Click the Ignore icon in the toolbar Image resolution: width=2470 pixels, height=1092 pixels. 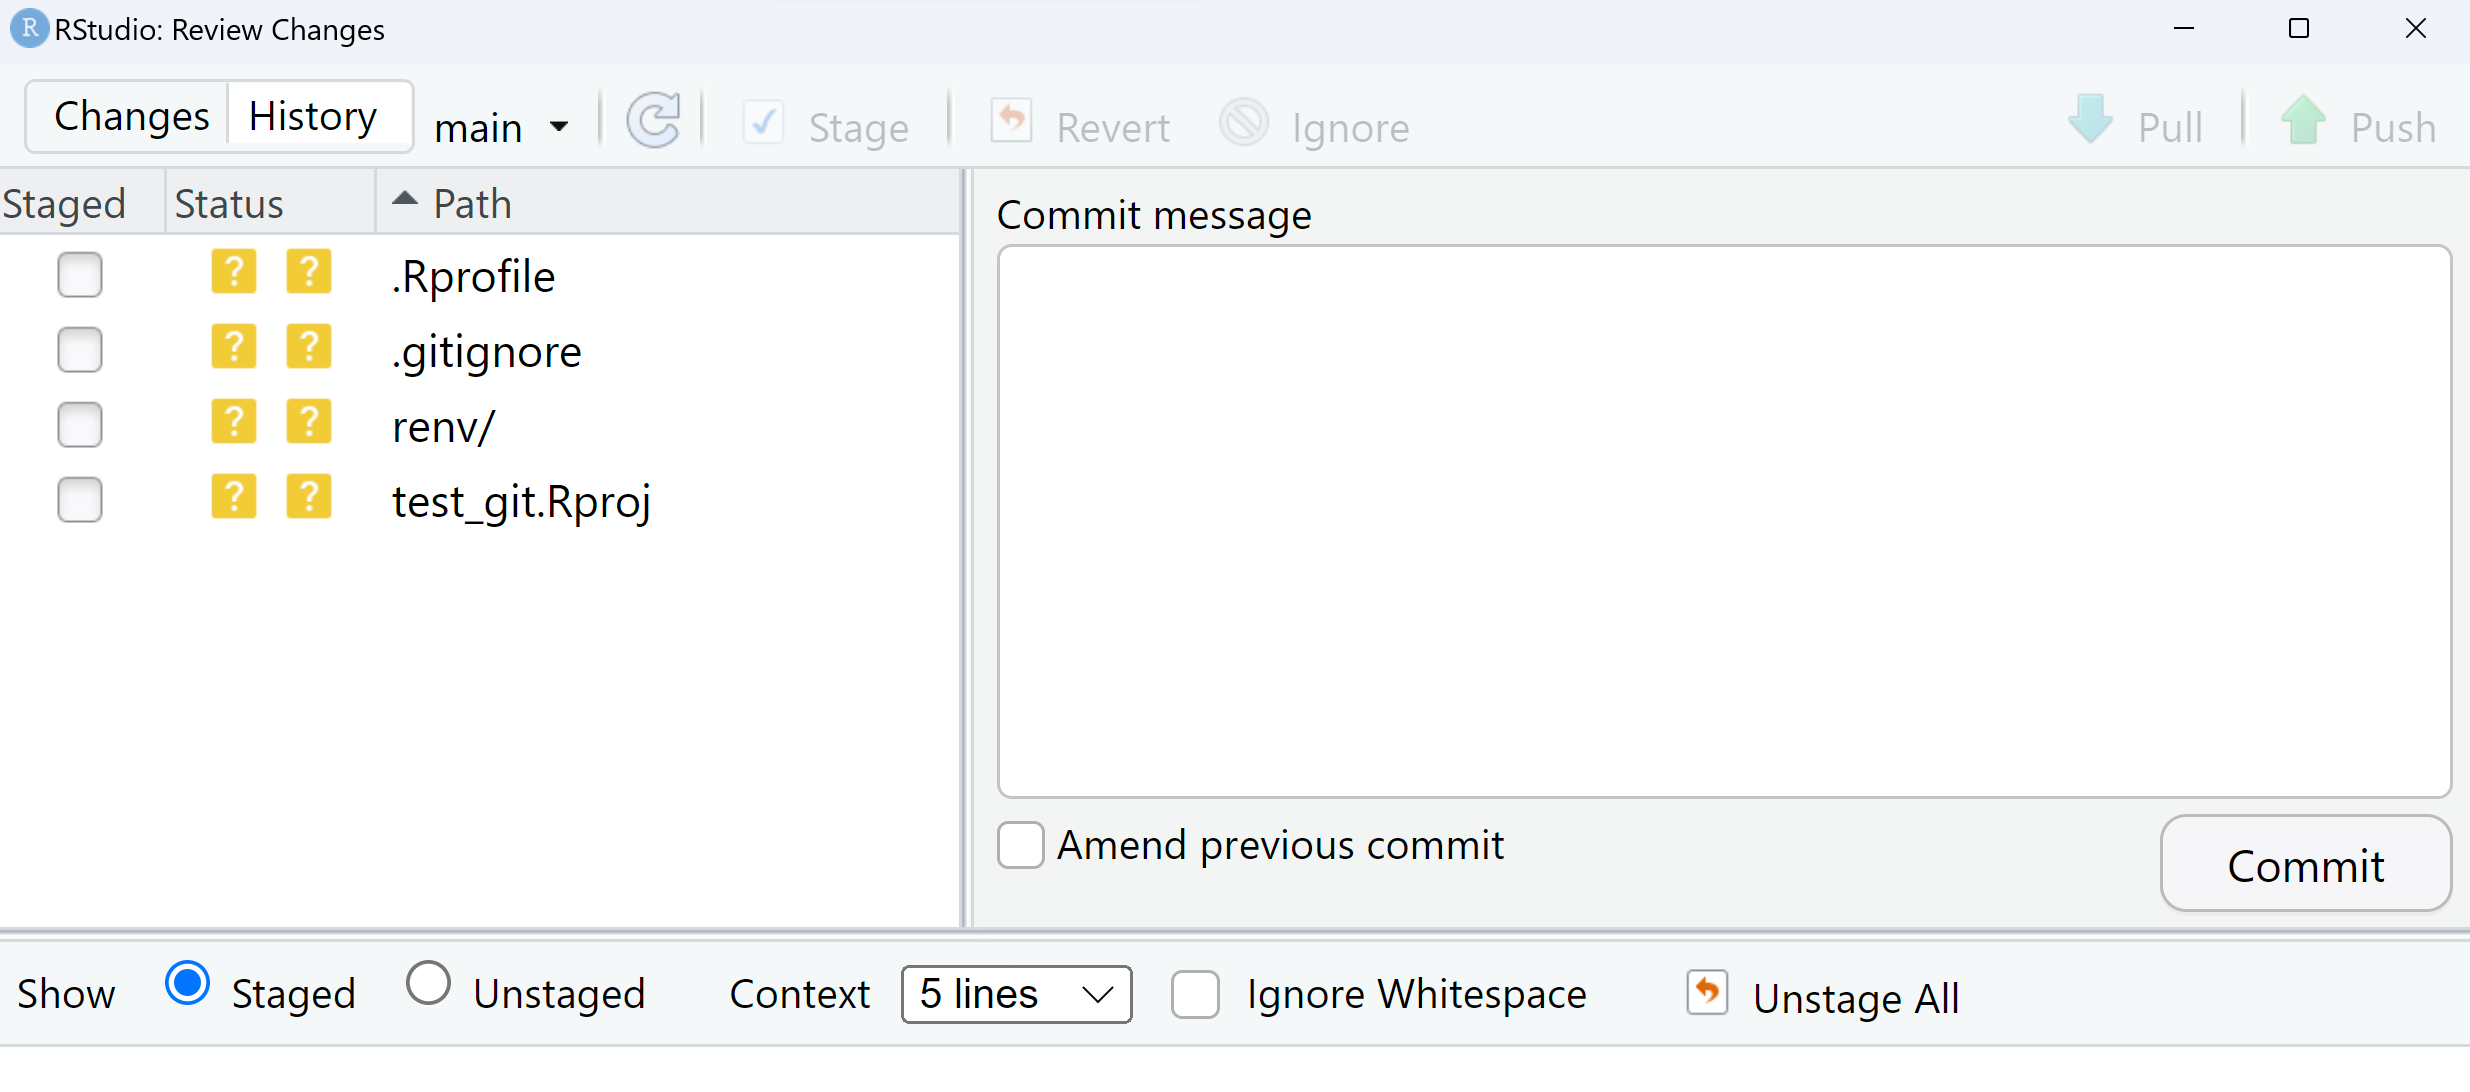[x=1244, y=124]
